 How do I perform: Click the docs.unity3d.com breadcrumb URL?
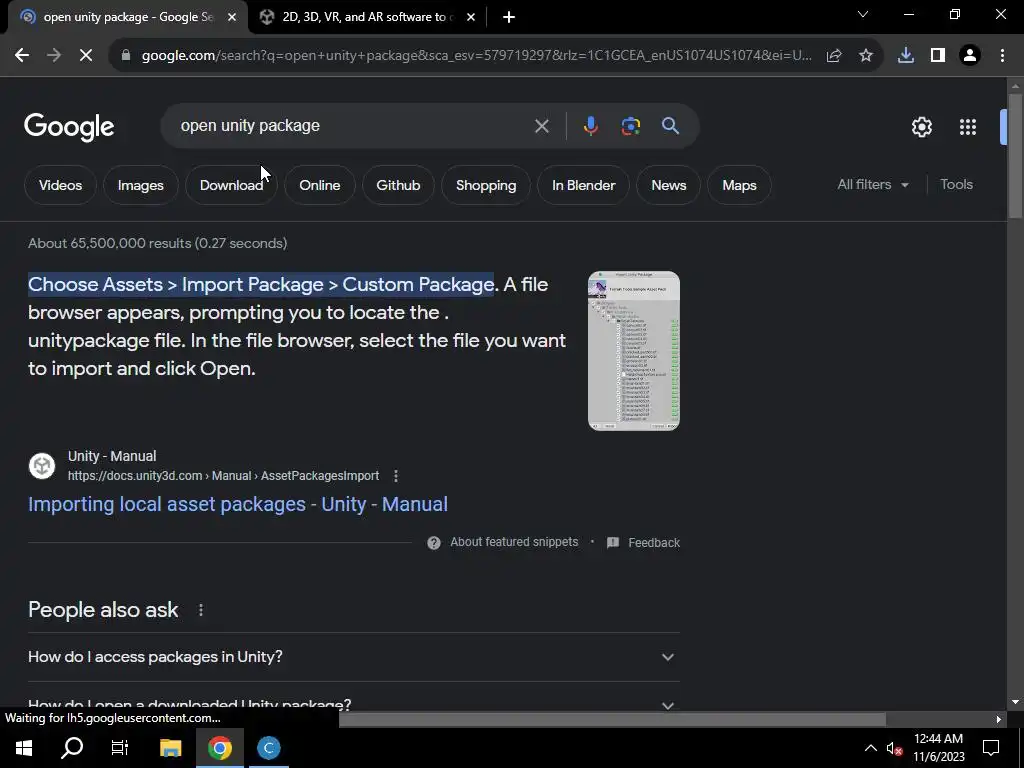pos(223,476)
